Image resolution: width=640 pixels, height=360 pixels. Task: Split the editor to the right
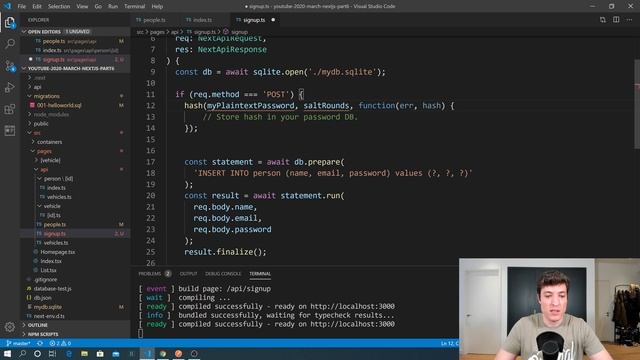coord(616,20)
